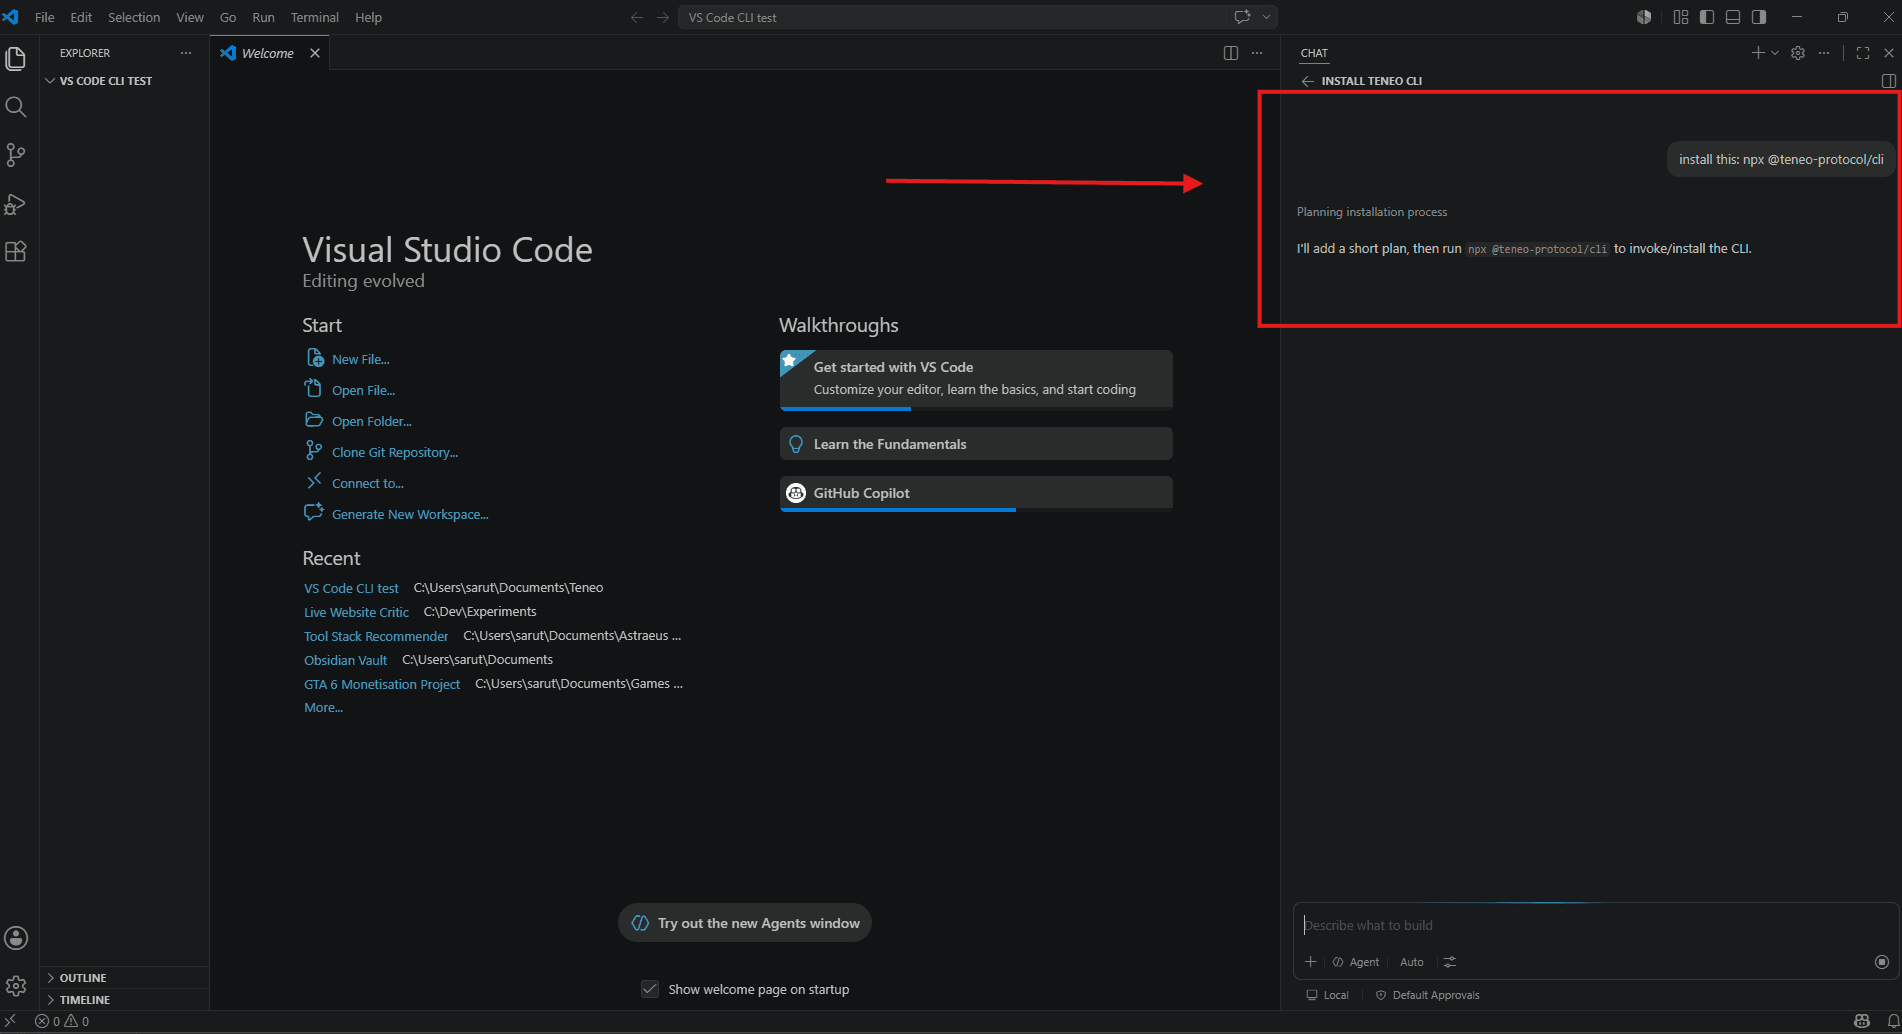This screenshot has width=1902, height=1034.
Task: Split the editor right
Action: [1231, 53]
